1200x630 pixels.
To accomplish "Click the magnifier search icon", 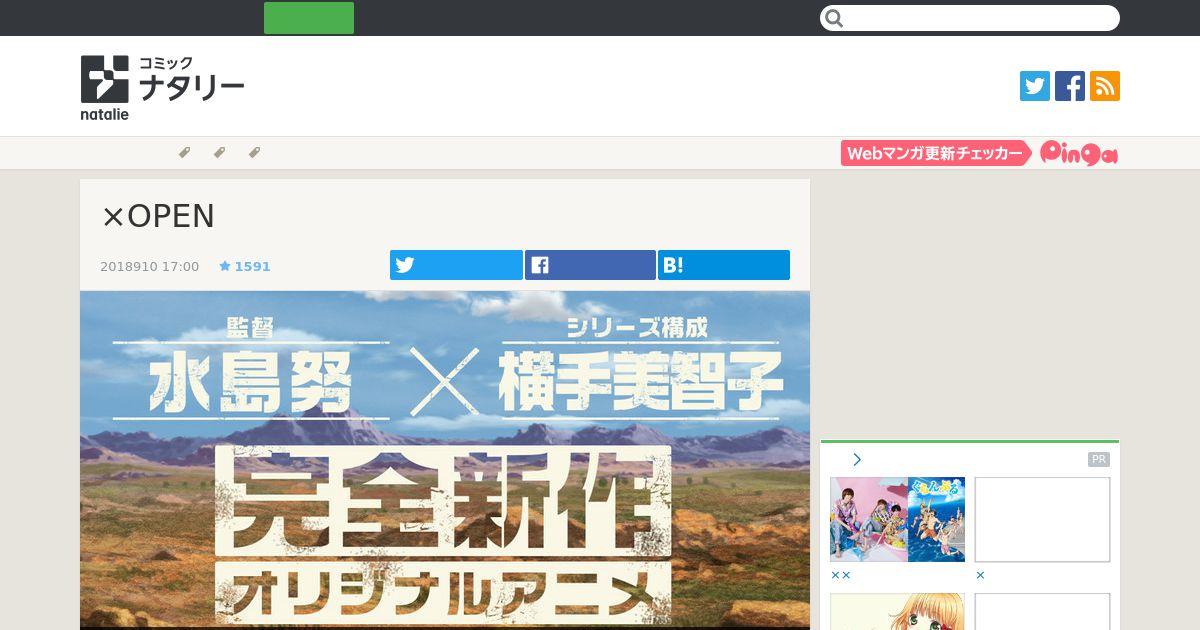I will 835,18.
